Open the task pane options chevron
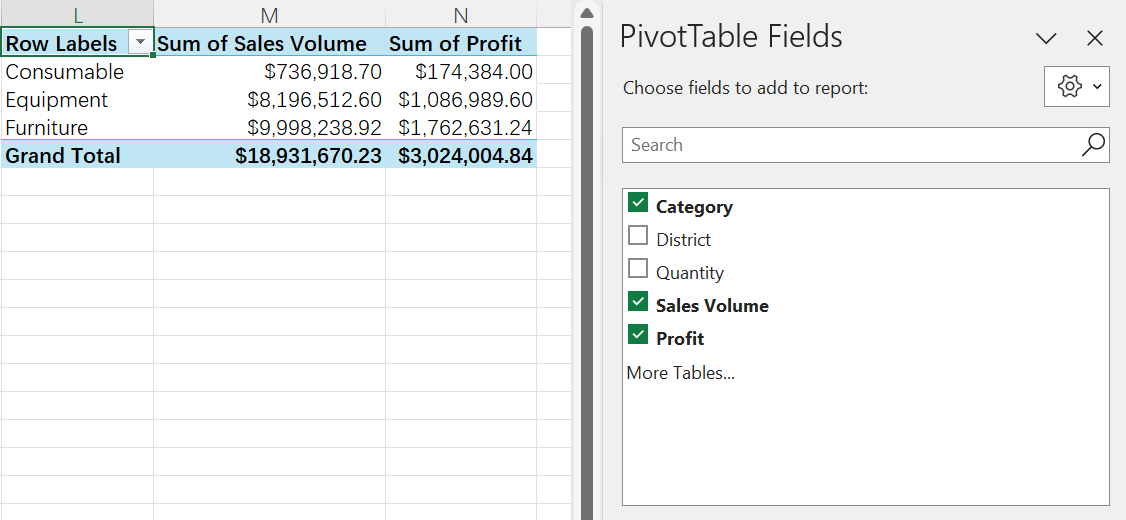1126x520 pixels. click(x=1046, y=39)
